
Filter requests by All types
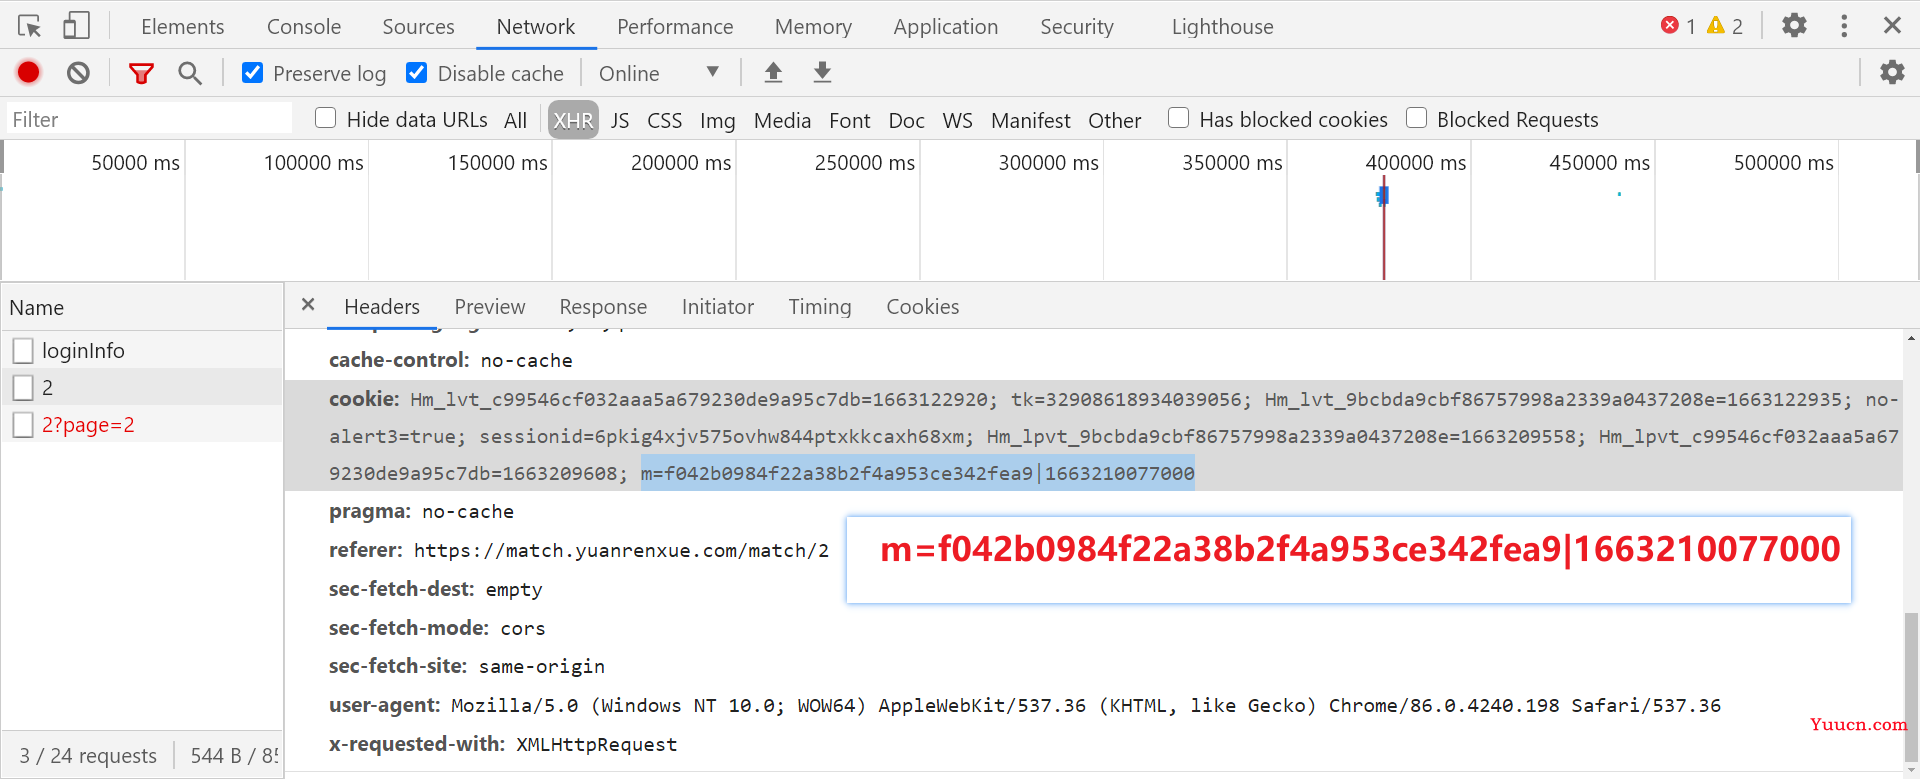tap(515, 120)
